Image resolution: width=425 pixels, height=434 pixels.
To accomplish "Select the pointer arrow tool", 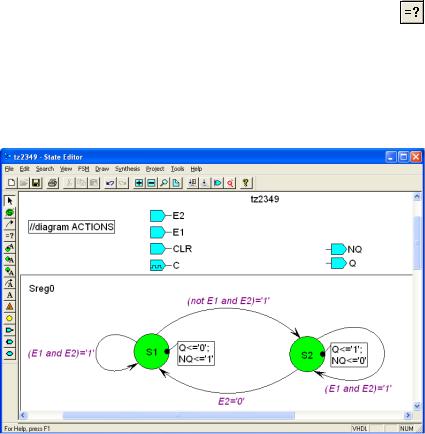I will [x=10, y=201].
